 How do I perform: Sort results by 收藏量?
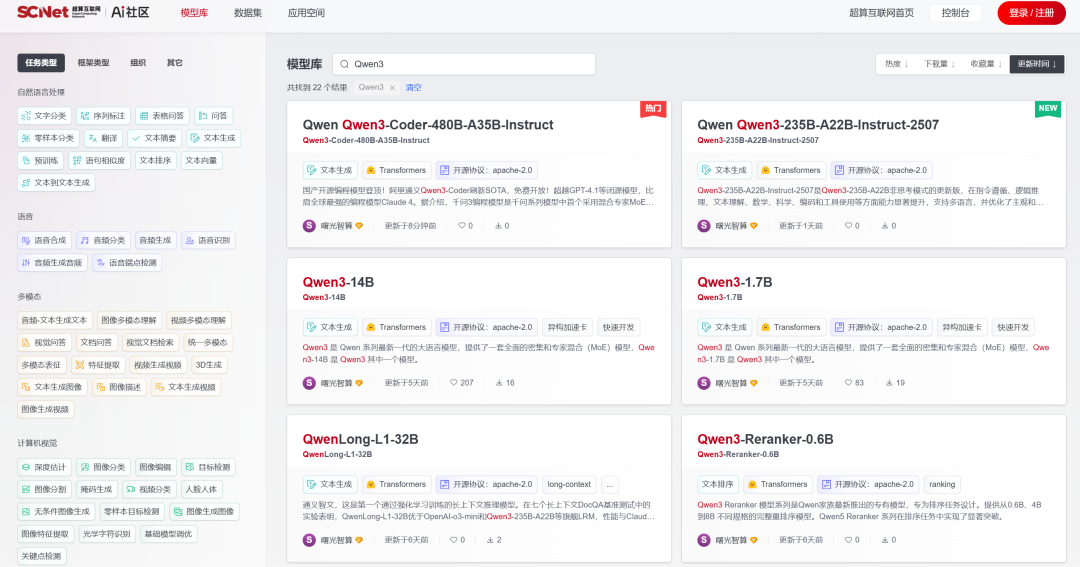tap(986, 63)
